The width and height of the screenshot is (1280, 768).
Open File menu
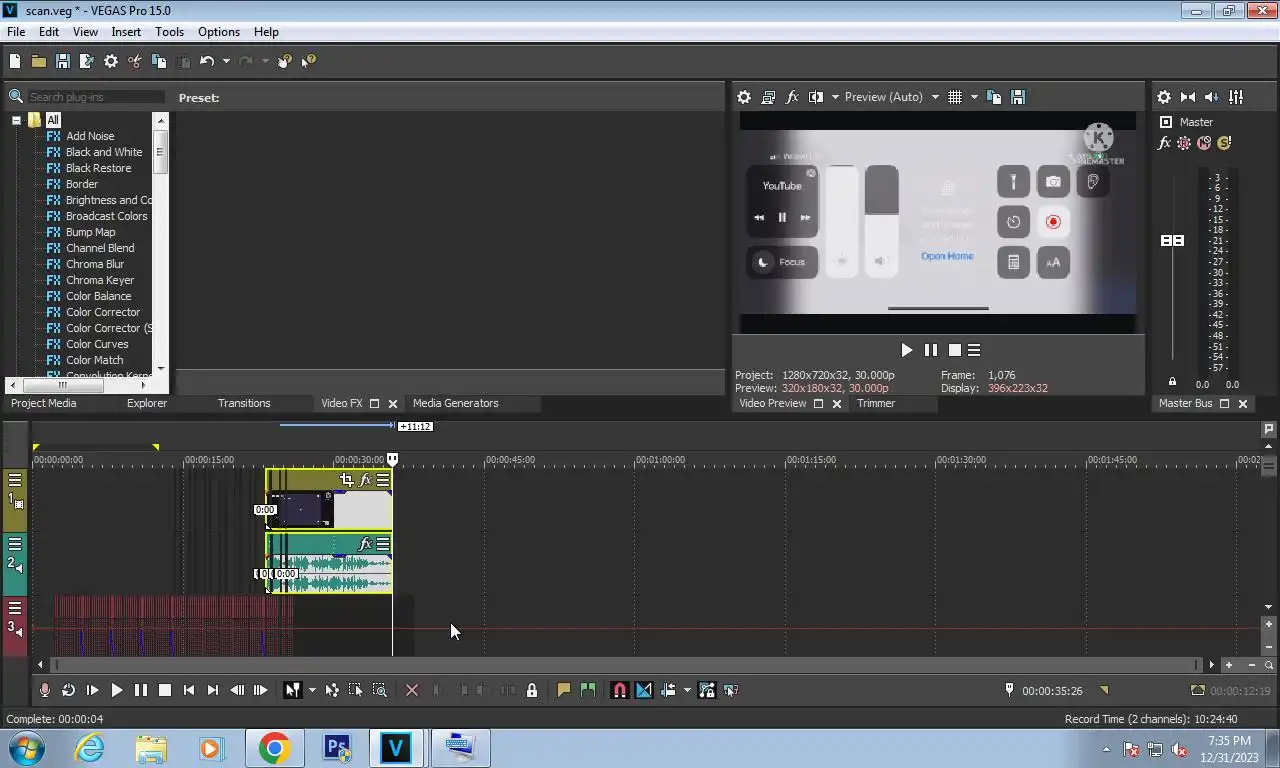[16, 32]
